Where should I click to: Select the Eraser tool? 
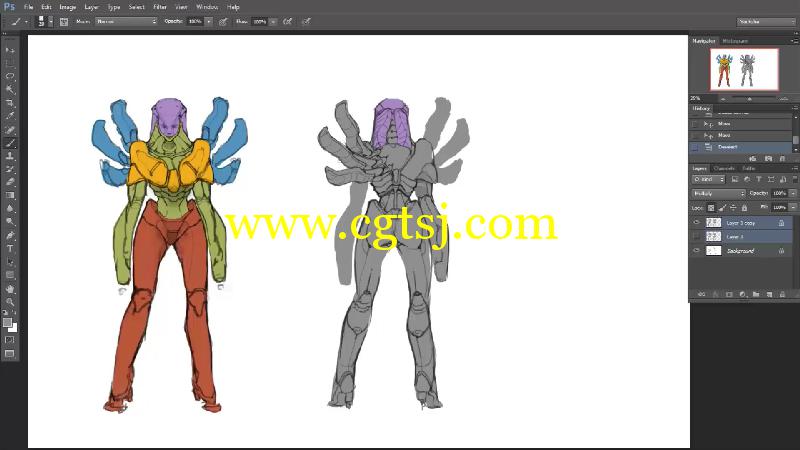click(x=10, y=182)
